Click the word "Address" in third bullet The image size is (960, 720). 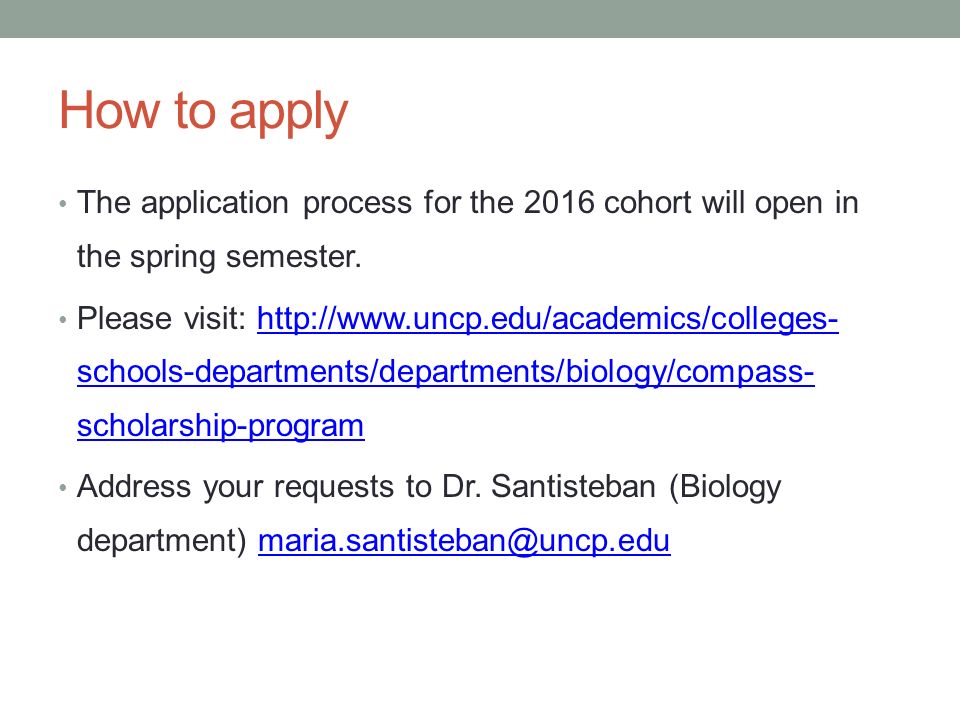tap(134, 487)
